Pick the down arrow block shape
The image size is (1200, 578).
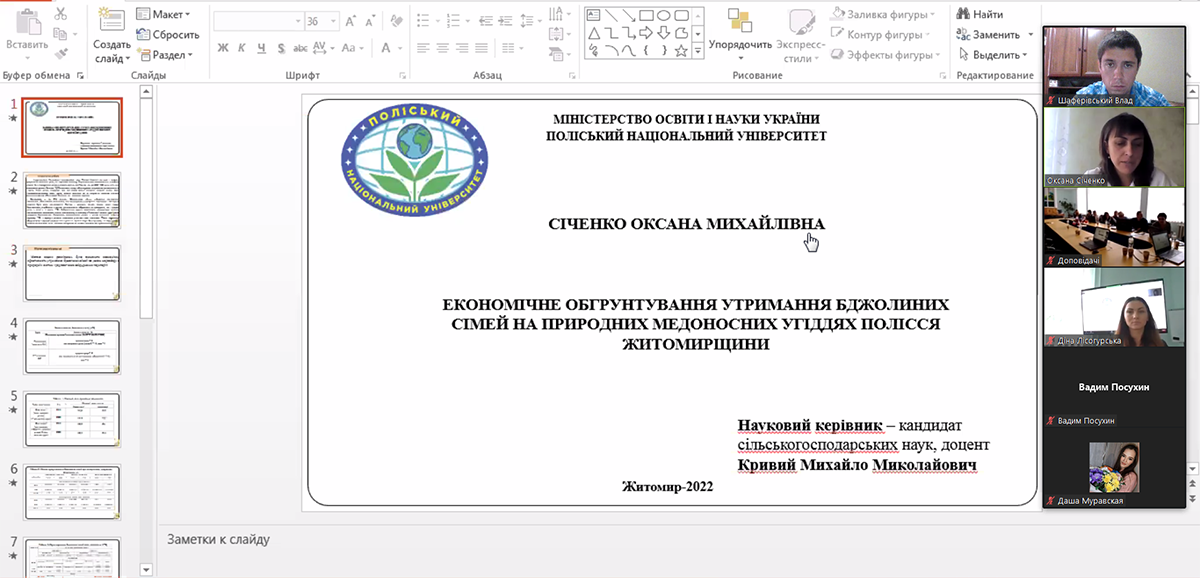pyautogui.click(x=665, y=32)
